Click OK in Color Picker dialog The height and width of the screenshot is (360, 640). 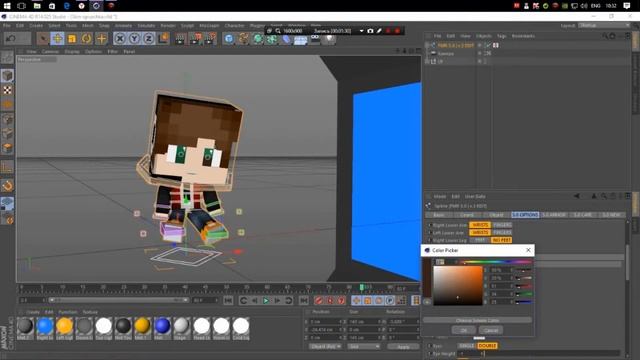pos(464,330)
